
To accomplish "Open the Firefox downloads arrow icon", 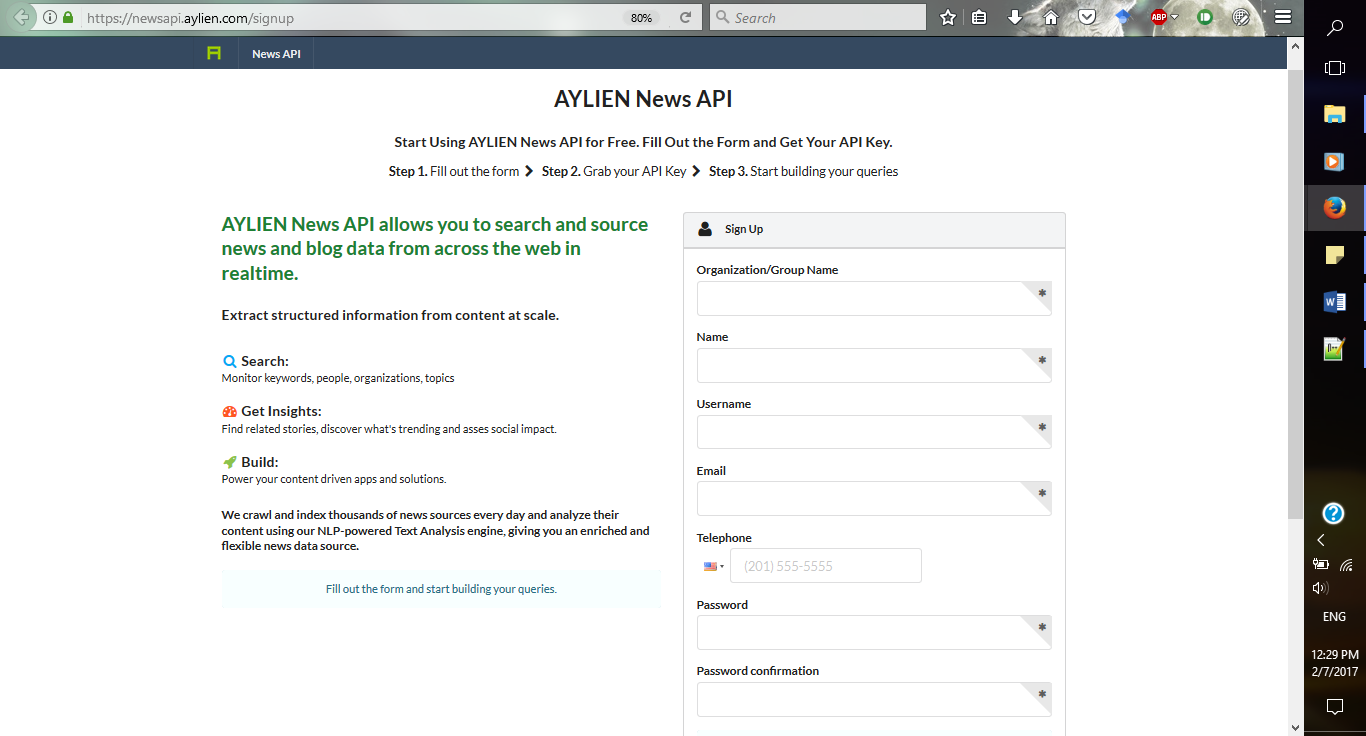I will 1015,17.
